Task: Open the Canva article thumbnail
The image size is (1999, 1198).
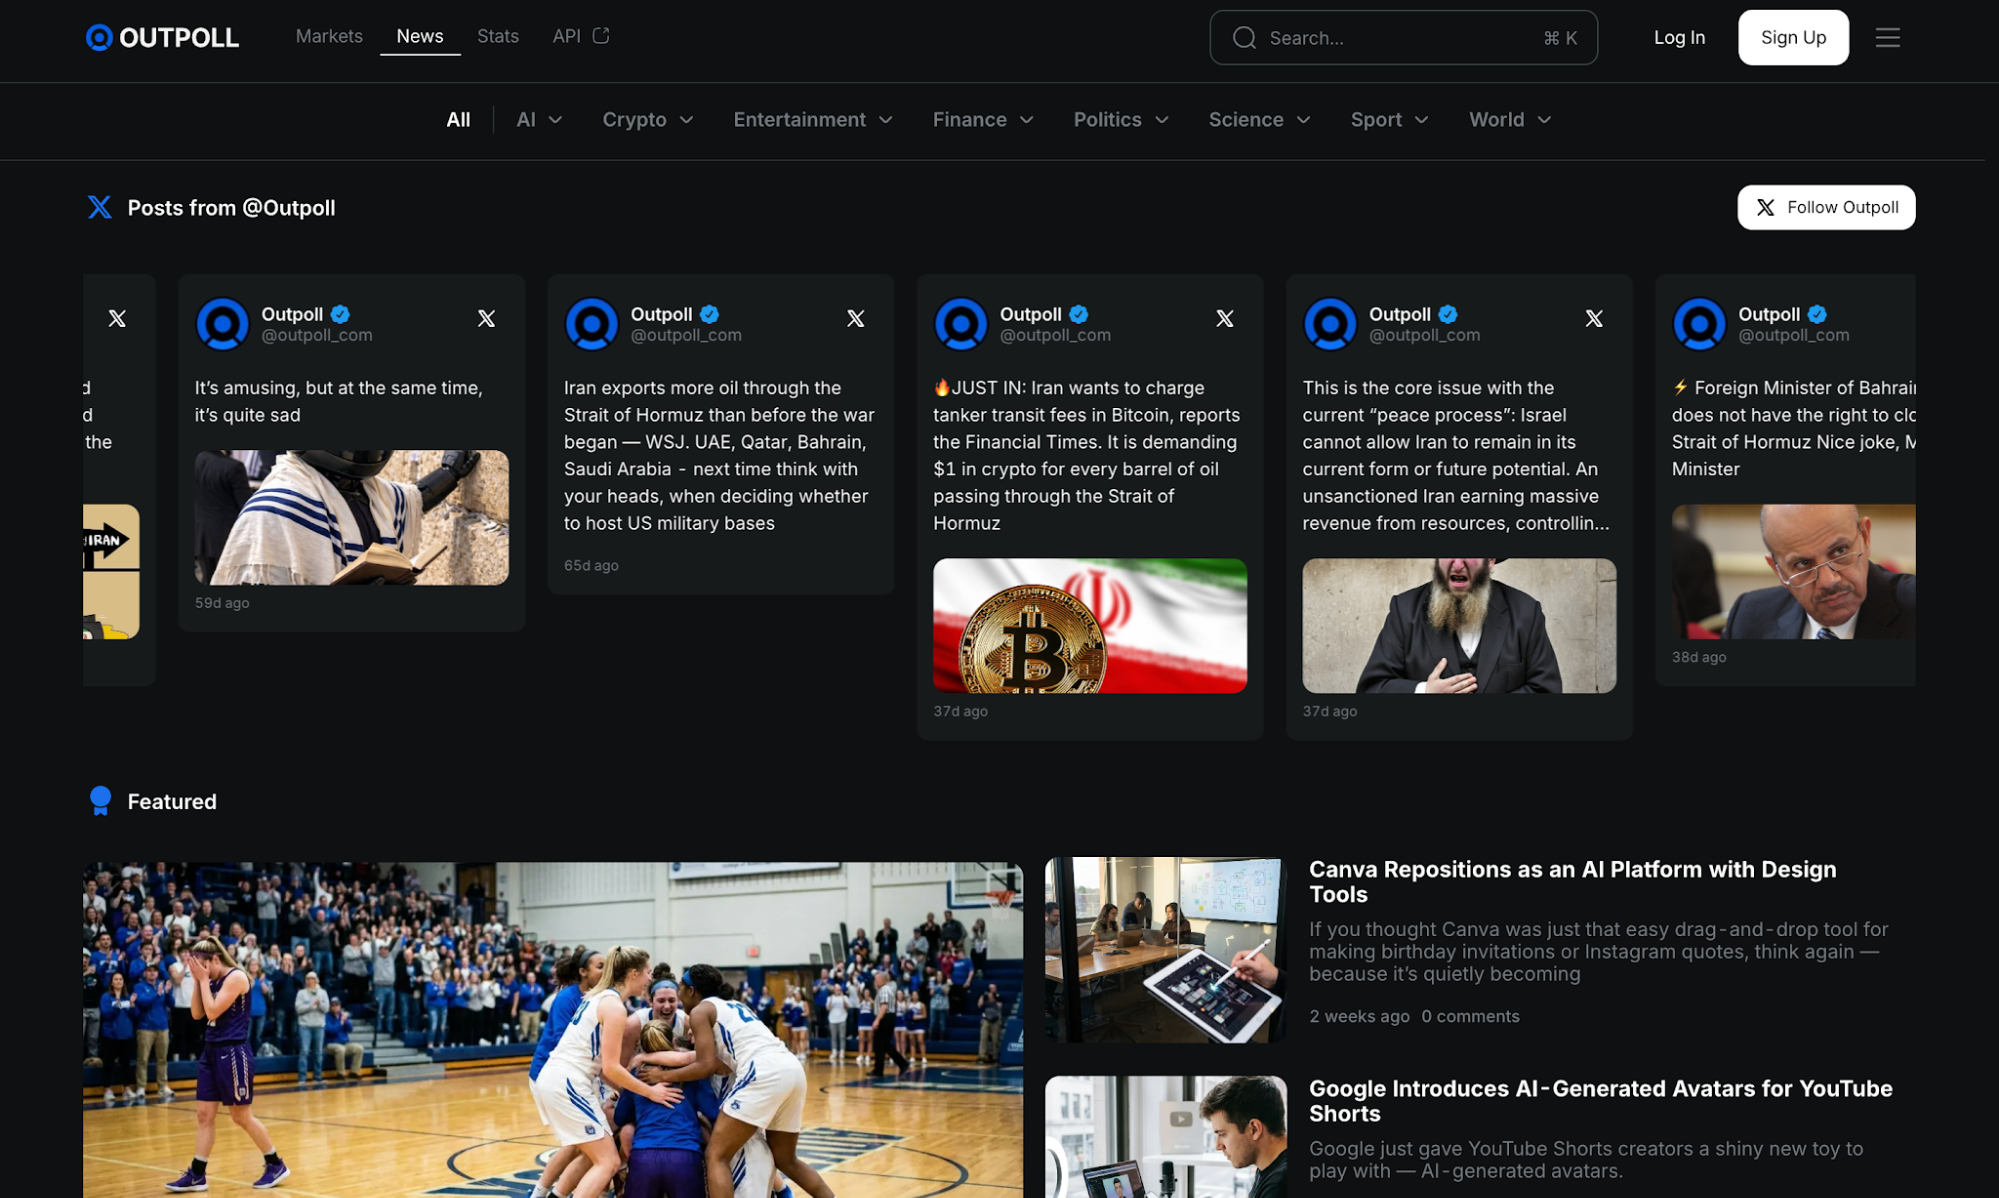Action: 1165,950
